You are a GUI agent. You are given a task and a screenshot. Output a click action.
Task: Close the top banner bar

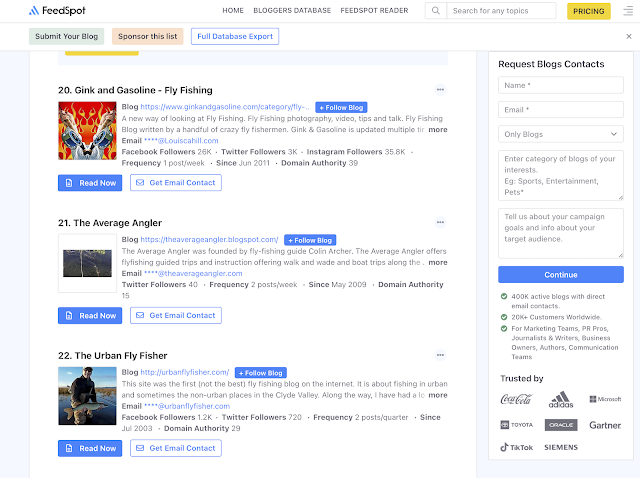click(x=629, y=36)
